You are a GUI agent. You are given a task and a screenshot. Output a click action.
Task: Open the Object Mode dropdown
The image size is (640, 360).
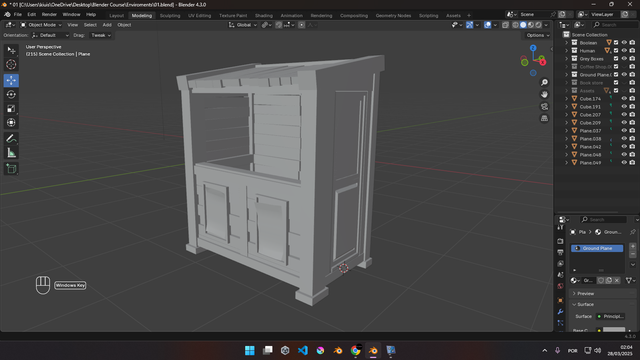pyautogui.click(x=41, y=25)
